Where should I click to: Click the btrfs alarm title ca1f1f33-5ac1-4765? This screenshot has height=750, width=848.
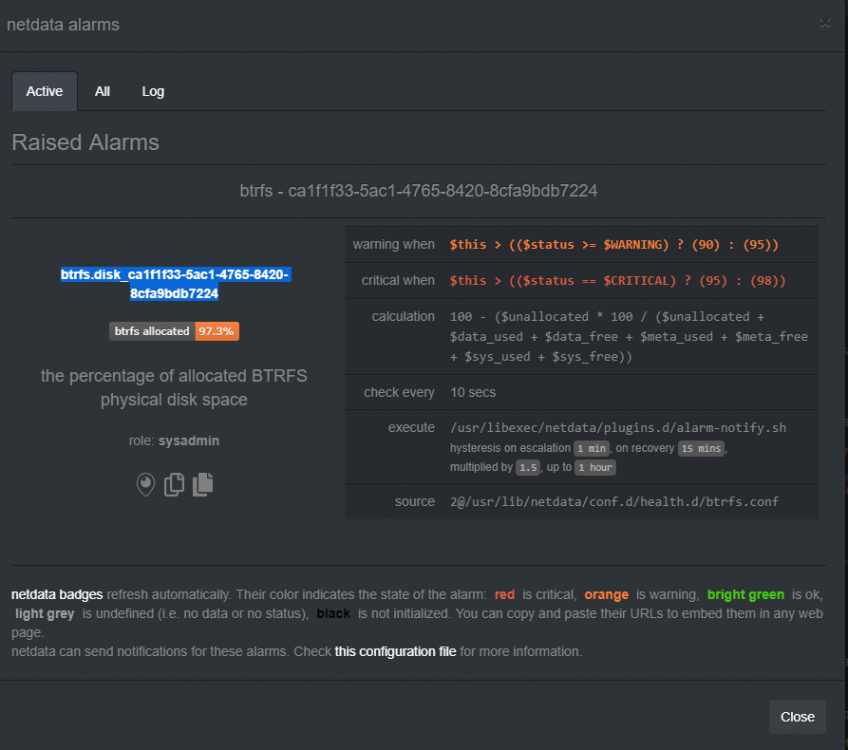coord(419,190)
